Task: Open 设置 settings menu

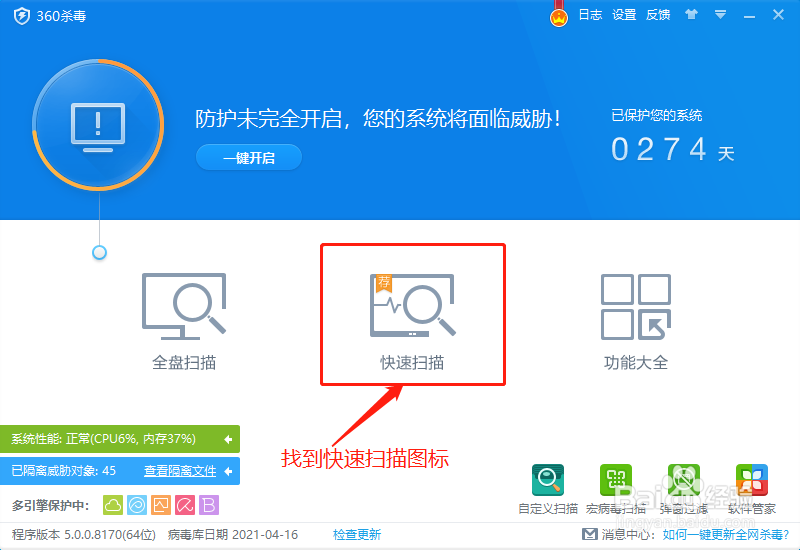Action: pyautogui.click(x=624, y=15)
